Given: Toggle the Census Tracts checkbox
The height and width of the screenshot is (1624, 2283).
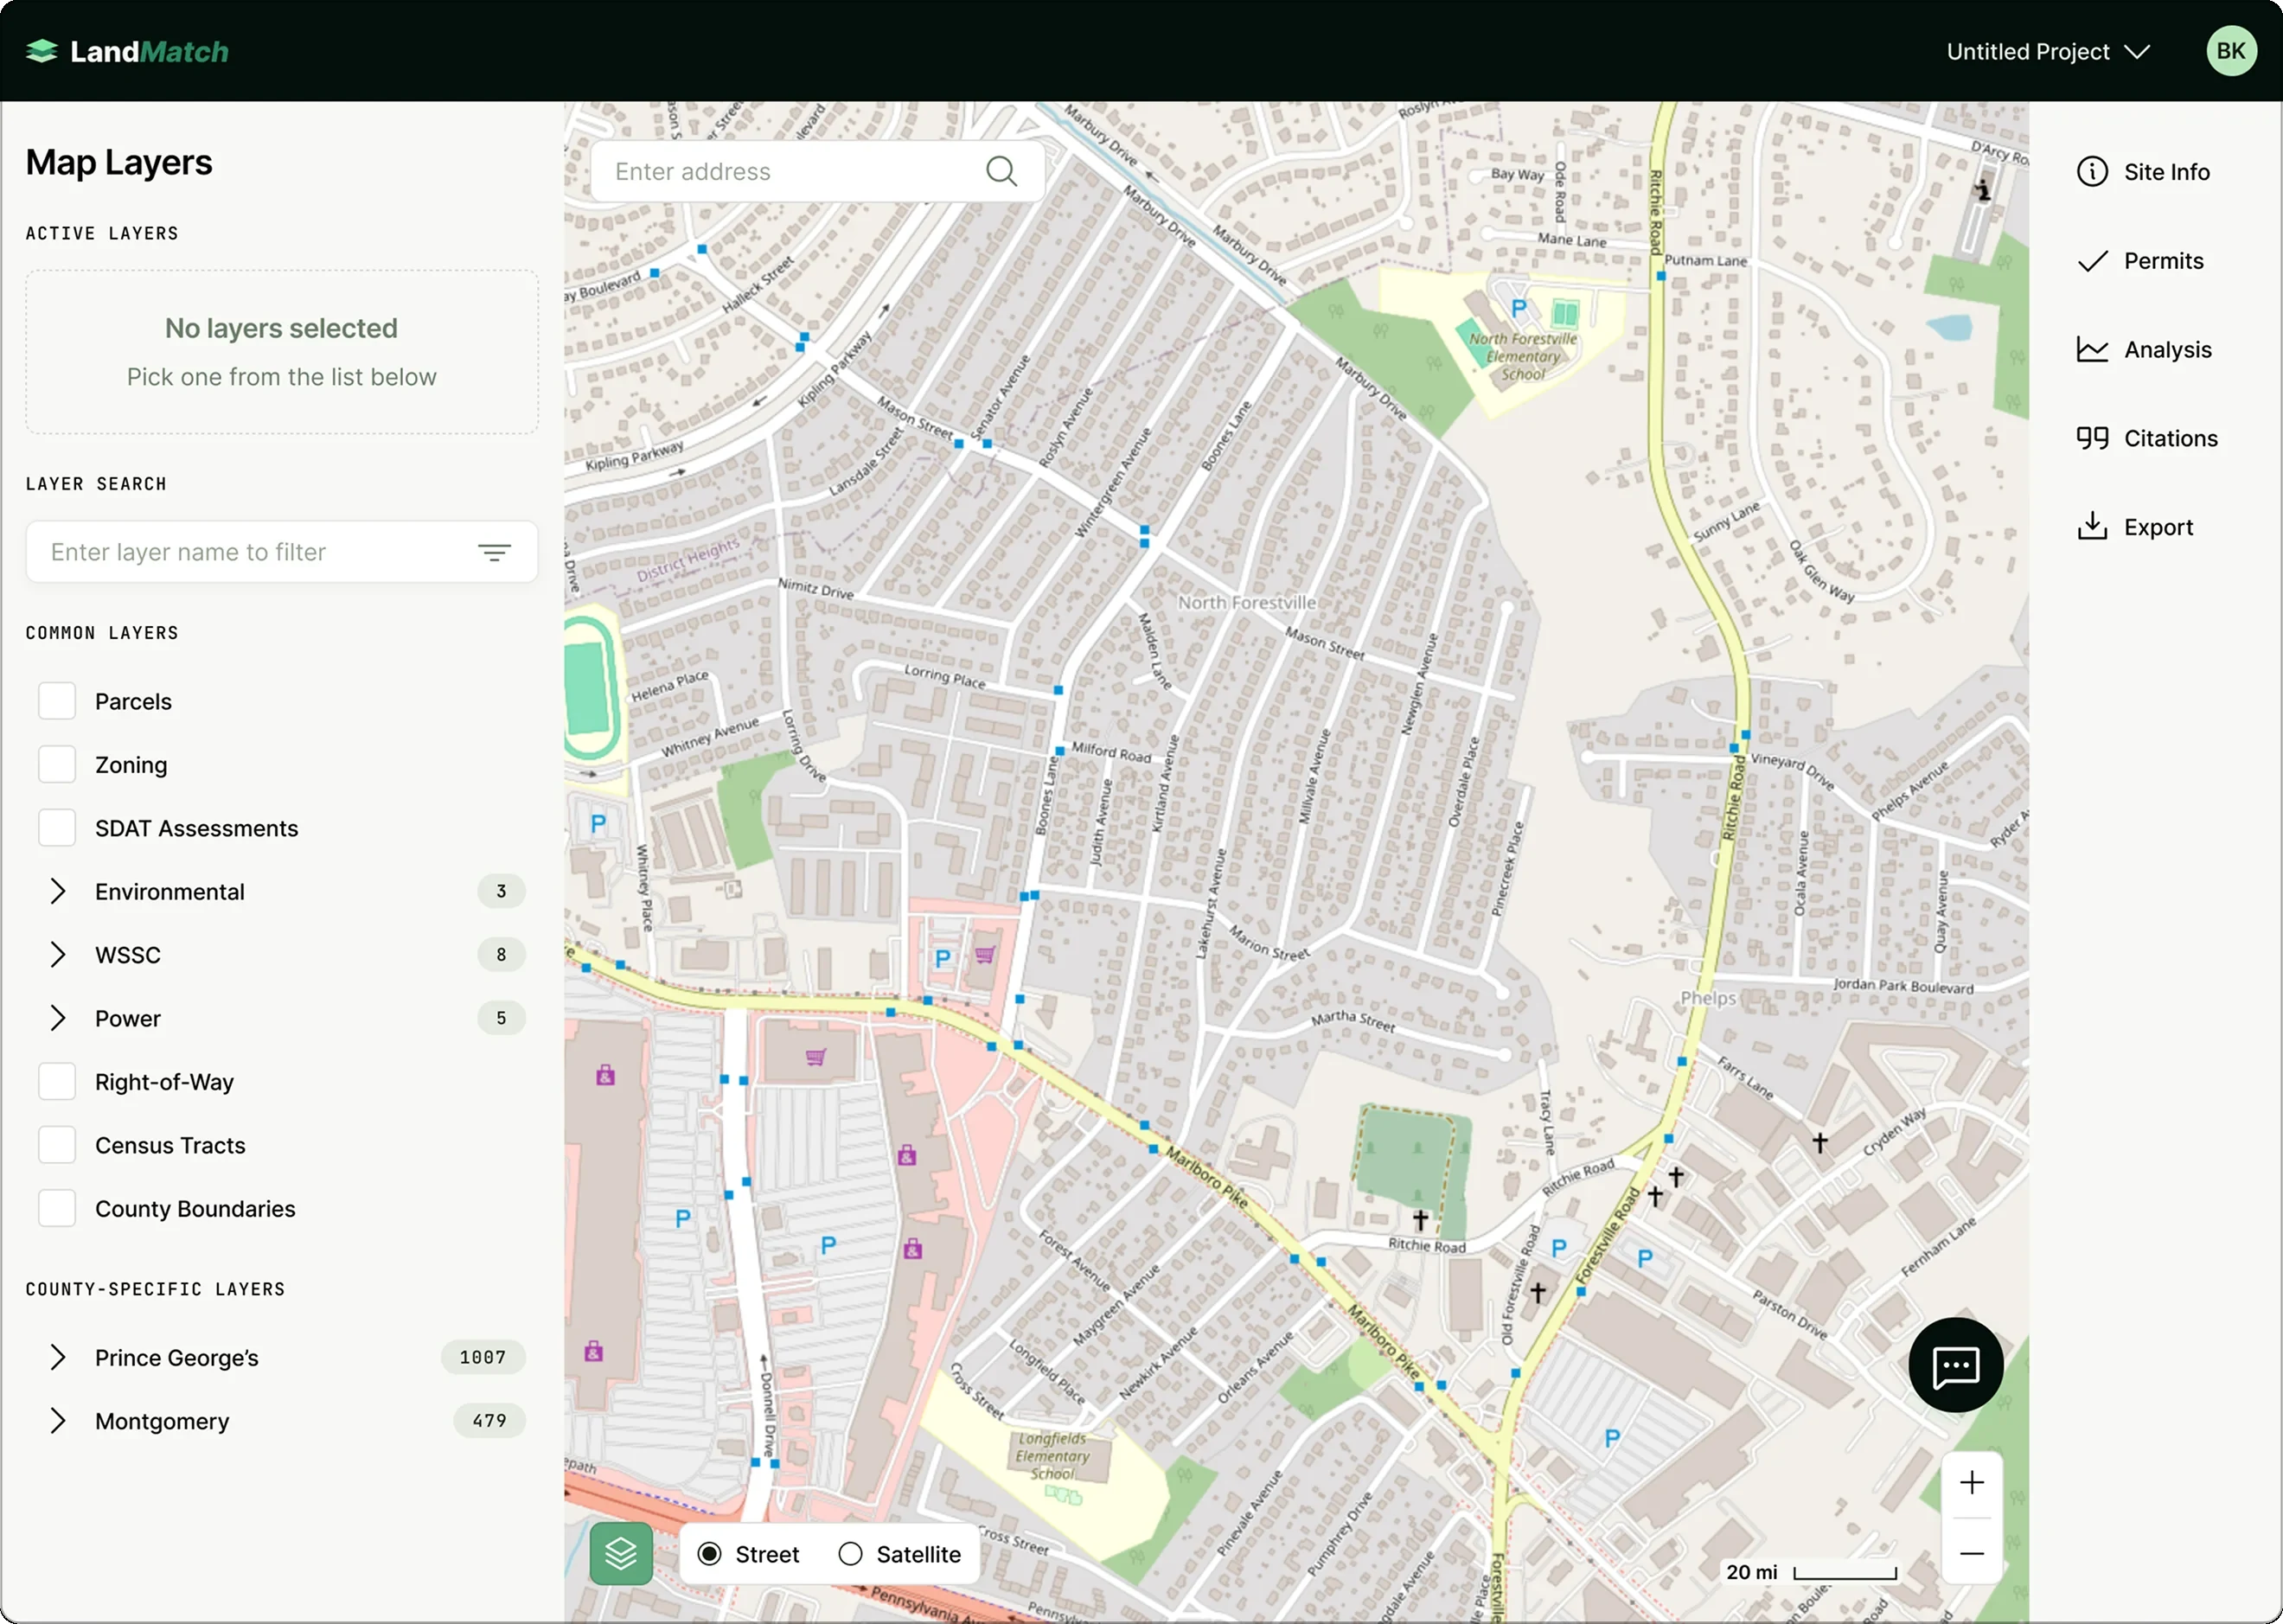Looking at the screenshot, I should pyautogui.click(x=57, y=1145).
